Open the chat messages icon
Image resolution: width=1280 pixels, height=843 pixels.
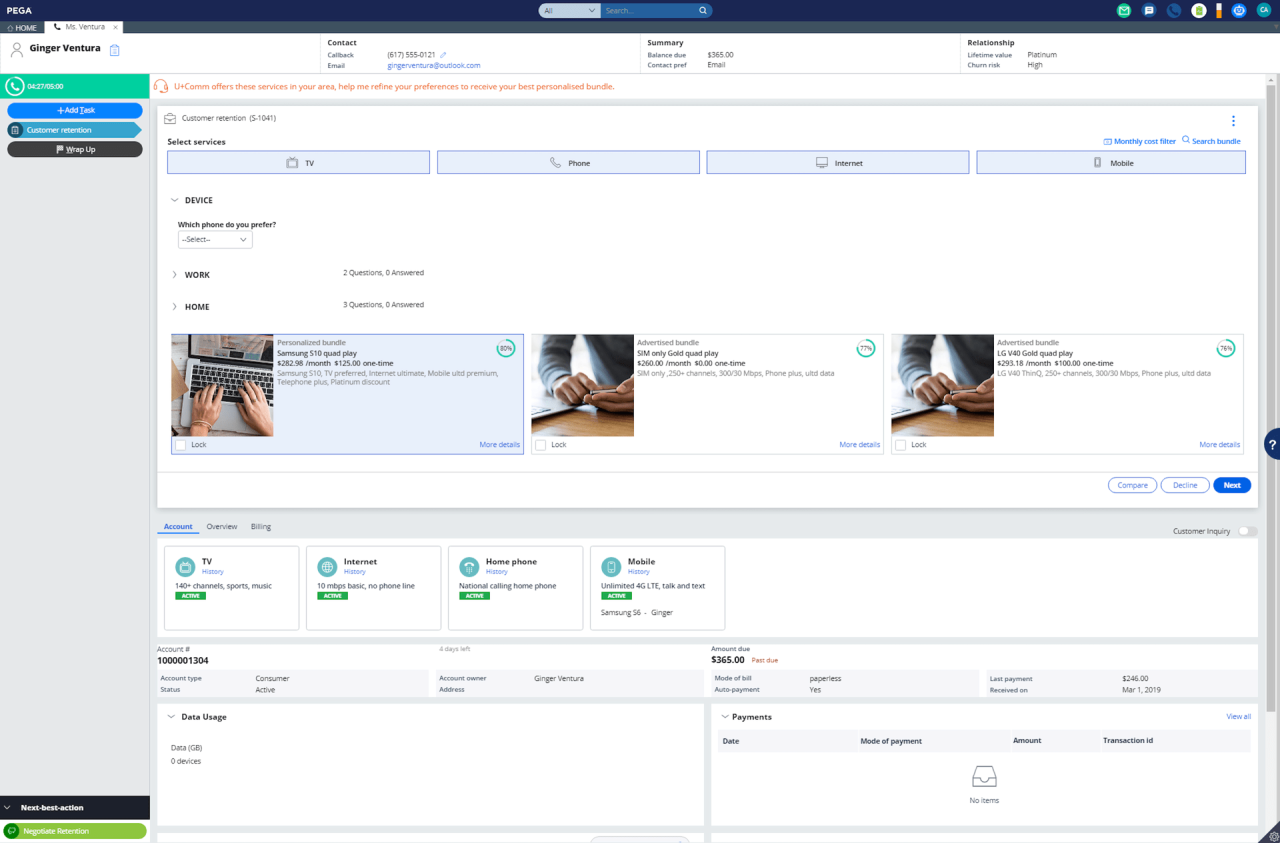[x=1148, y=11]
